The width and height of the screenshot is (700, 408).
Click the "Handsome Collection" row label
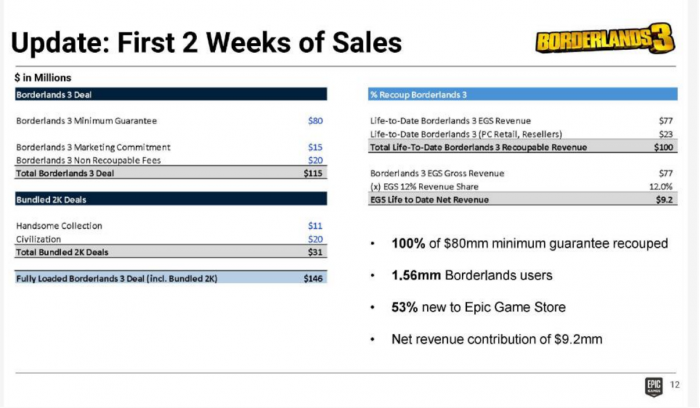click(x=59, y=226)
